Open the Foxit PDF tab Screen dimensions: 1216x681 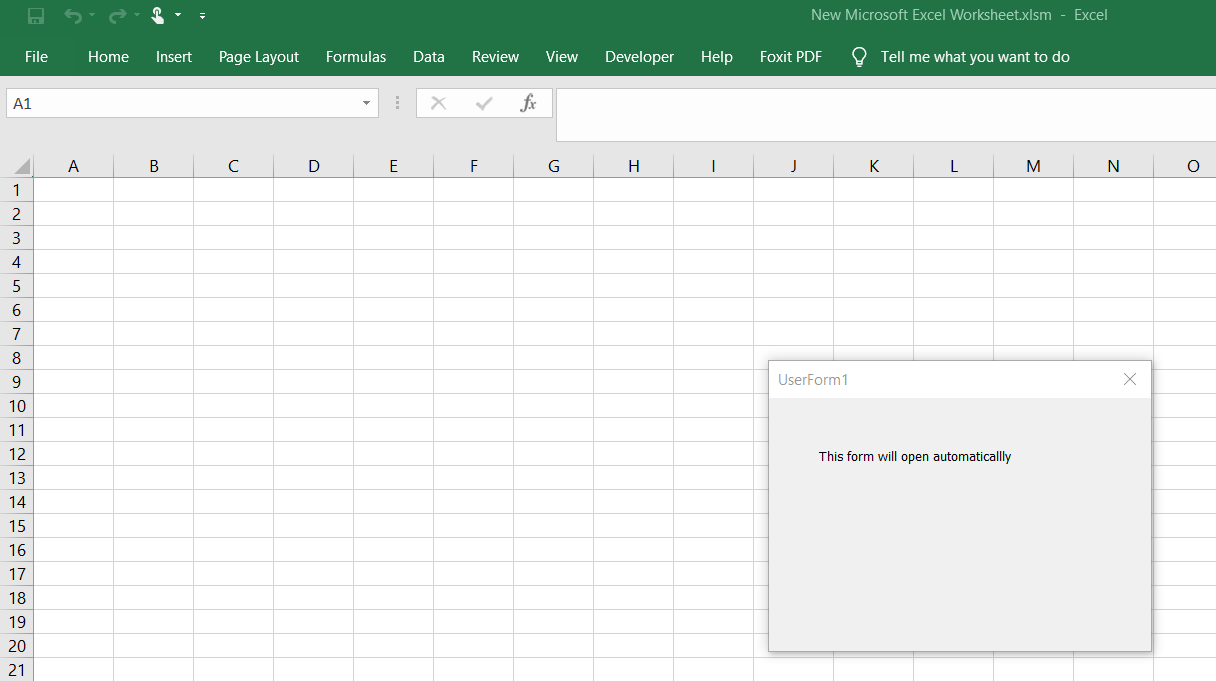tap(791, 57)
